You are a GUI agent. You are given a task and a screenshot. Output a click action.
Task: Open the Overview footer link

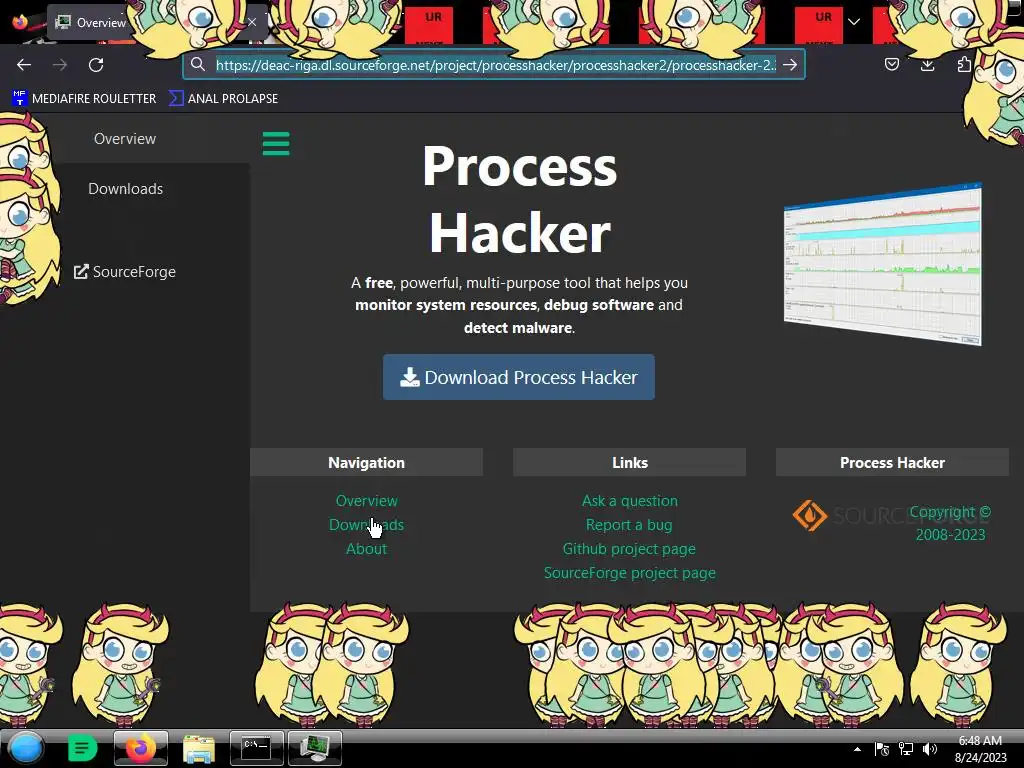tap(366, 501)
